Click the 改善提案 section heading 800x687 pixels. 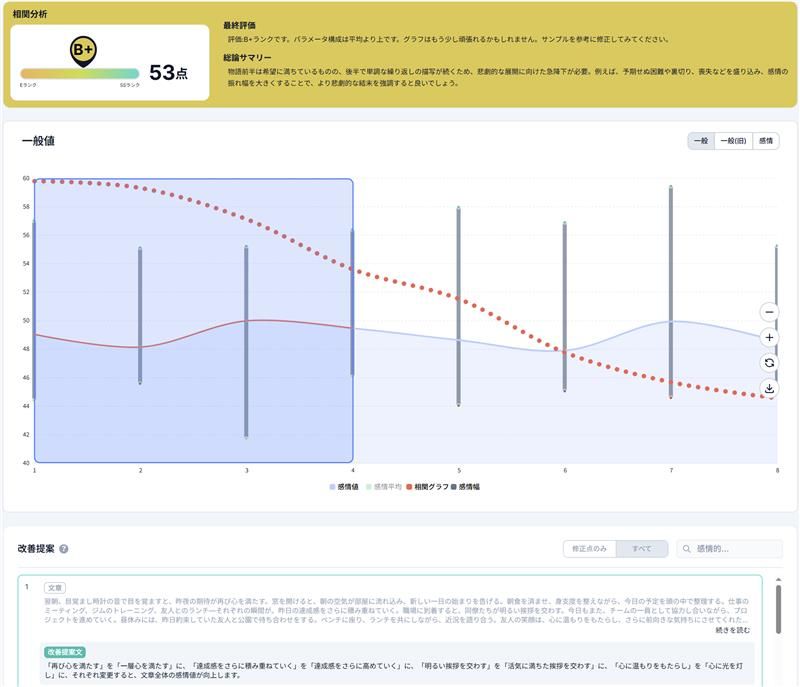36,549
